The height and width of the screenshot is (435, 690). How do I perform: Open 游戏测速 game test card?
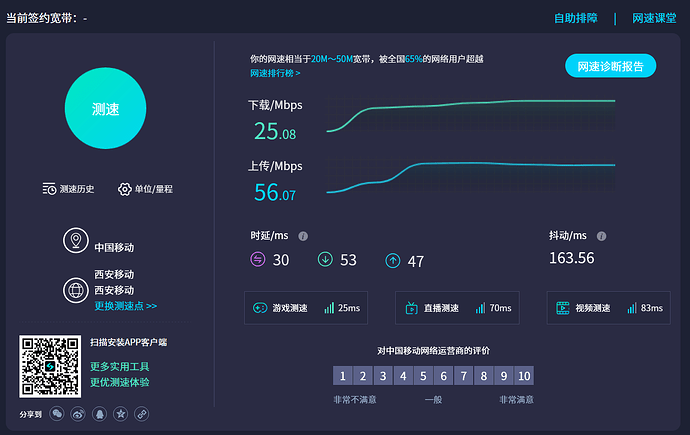[x=306, y=308]
